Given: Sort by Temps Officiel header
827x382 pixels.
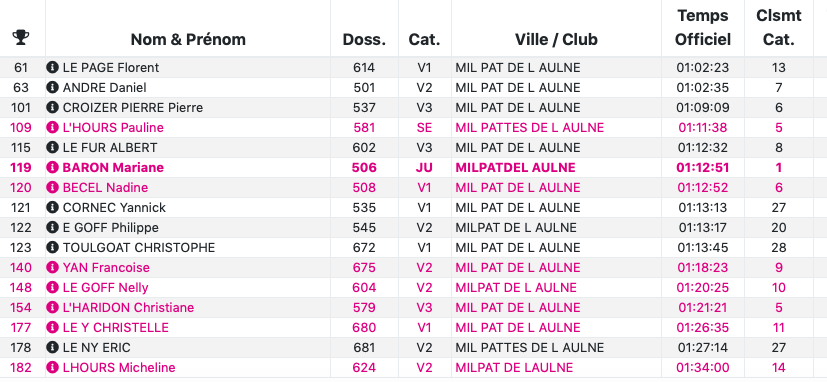Looking at the screenshot, I should pyautogui.click(x=703, y=27).
